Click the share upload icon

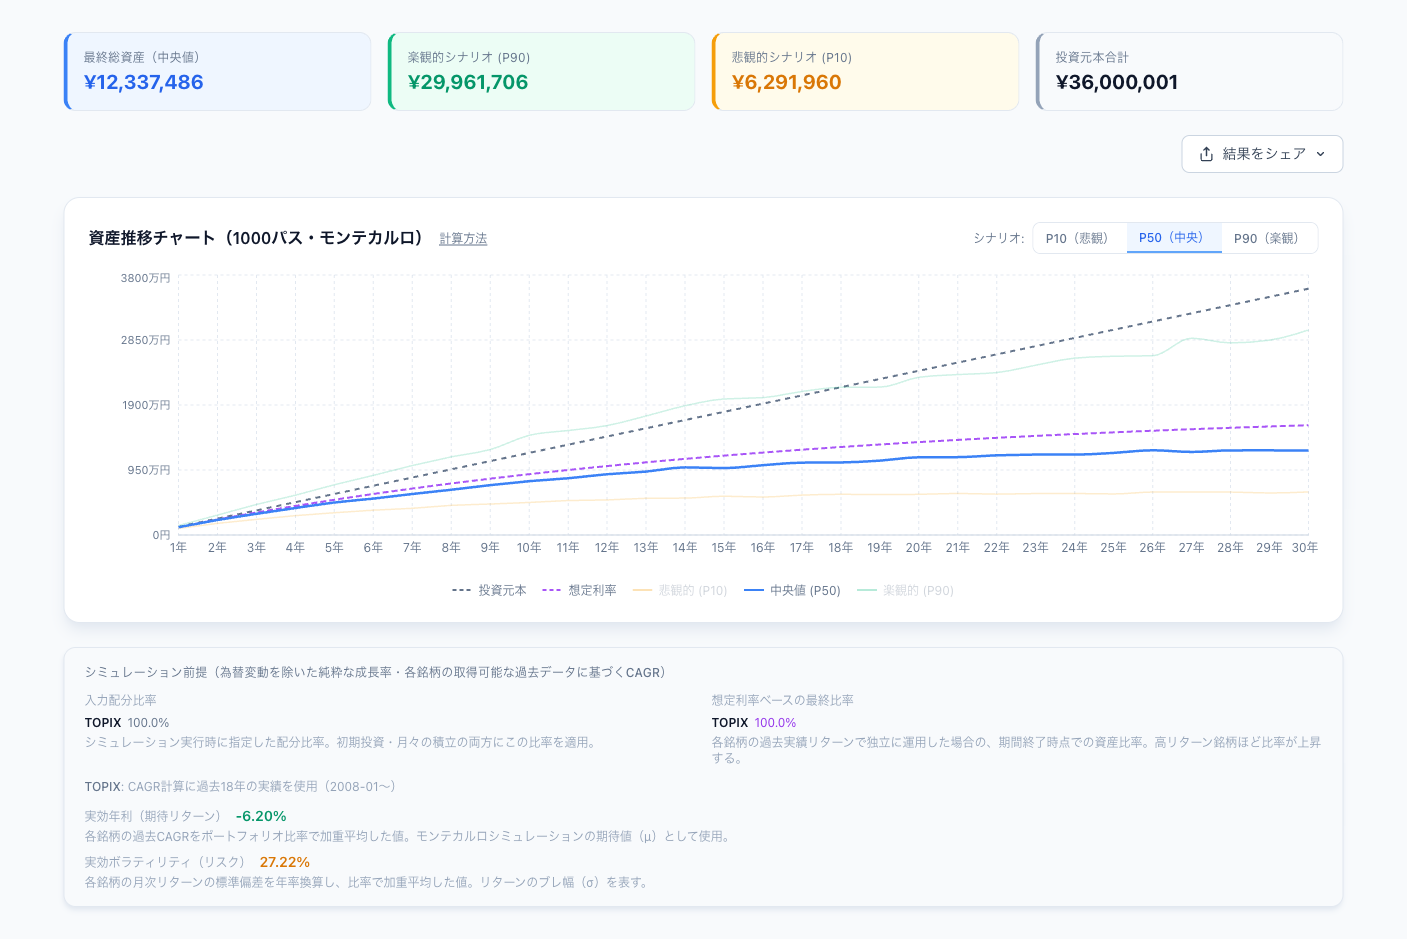click(x=1206, y=154)
